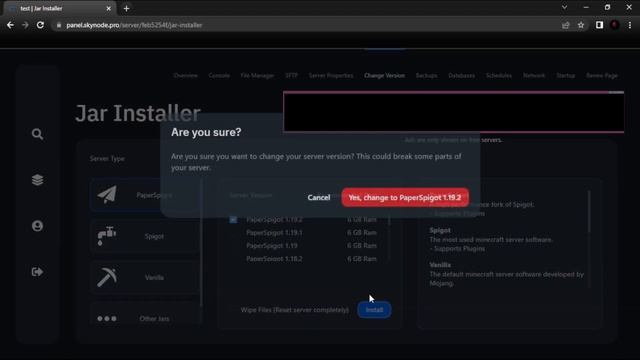Open the browser side panel icon
Image resolution: width=640 pixels, height=360 pixels.
click(x=599, y=25)
